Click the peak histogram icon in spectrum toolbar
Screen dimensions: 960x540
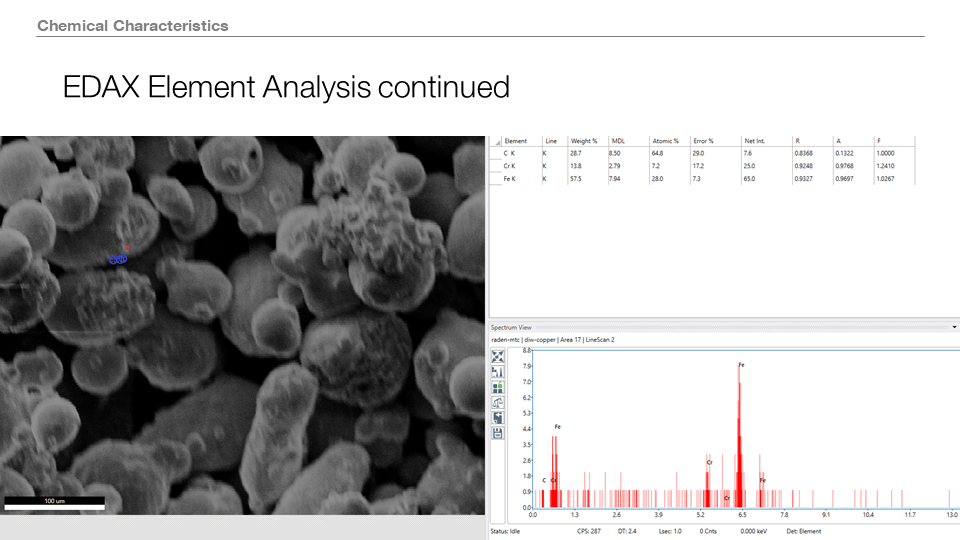[498, 372]
